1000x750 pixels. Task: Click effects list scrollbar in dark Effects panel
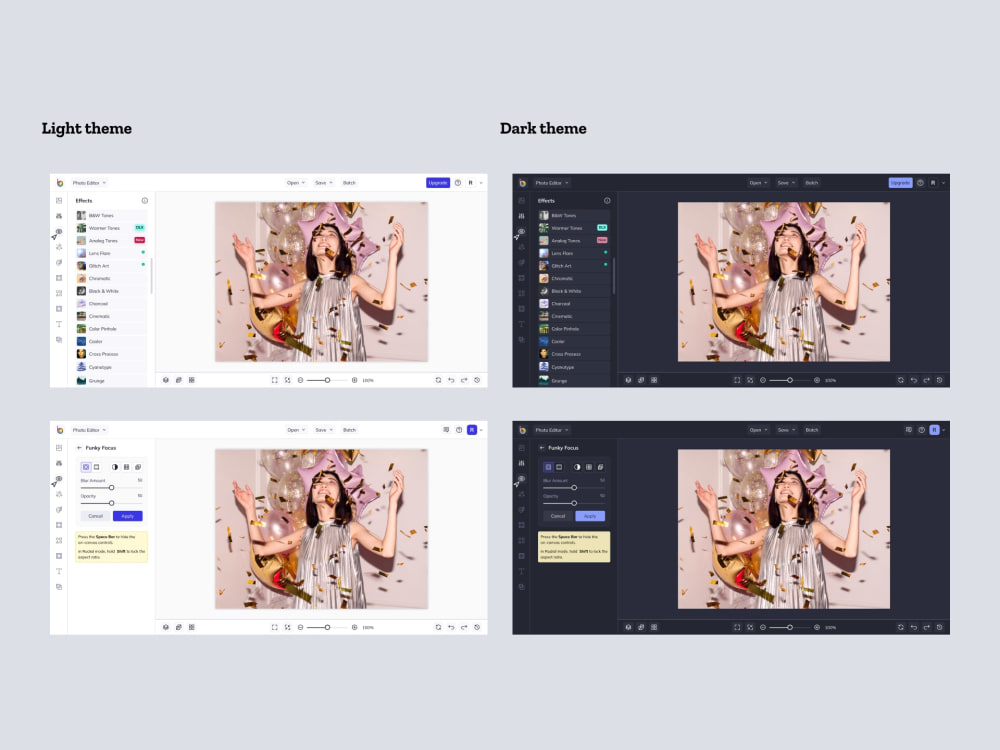614,276
